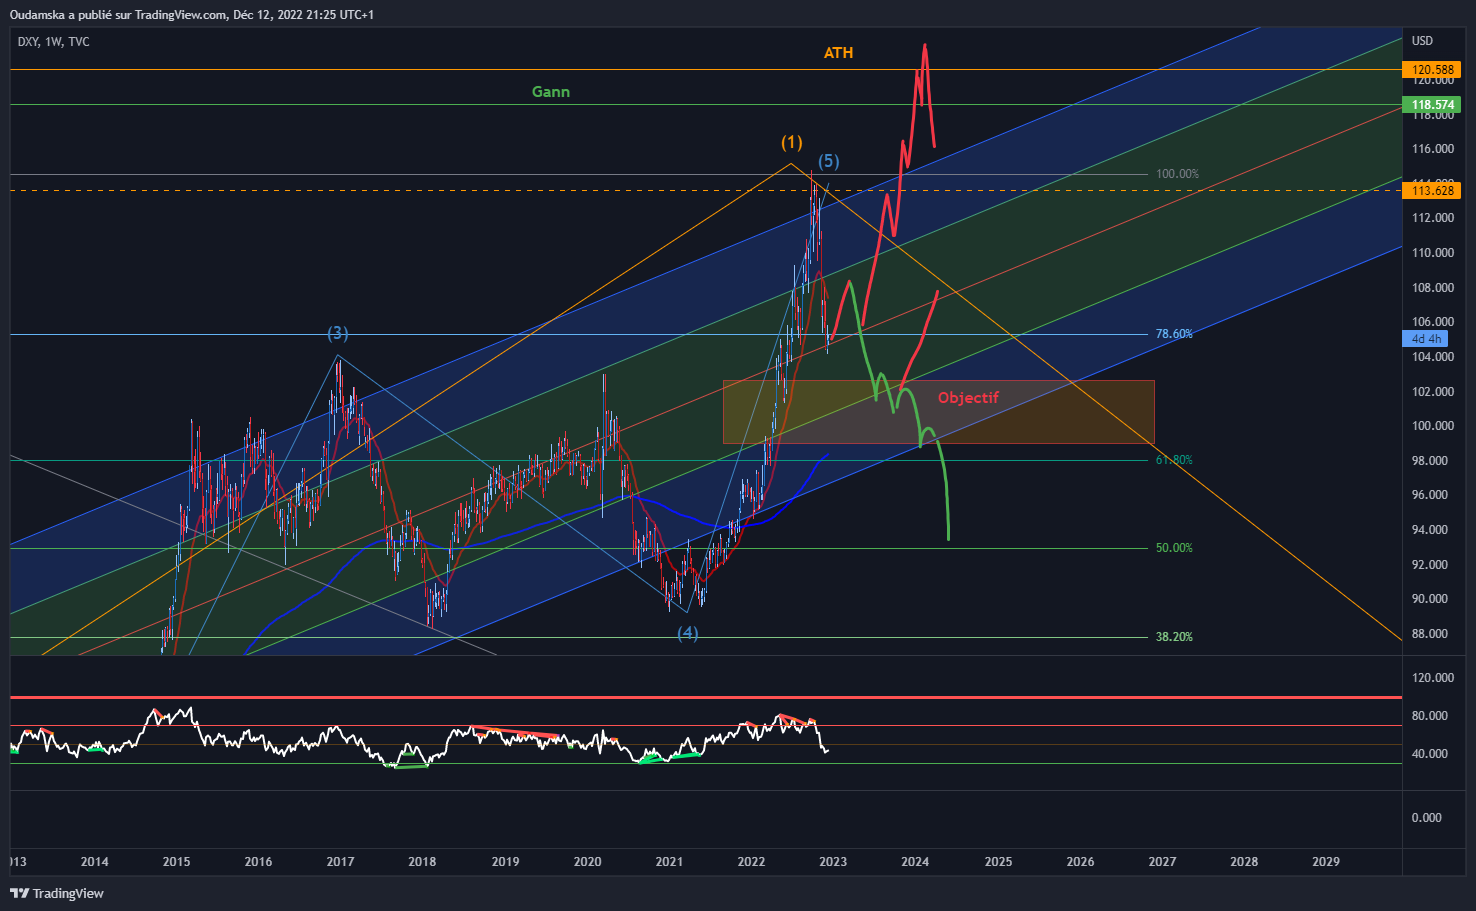Click the 2026 year on time axis

pos(1080,862)
